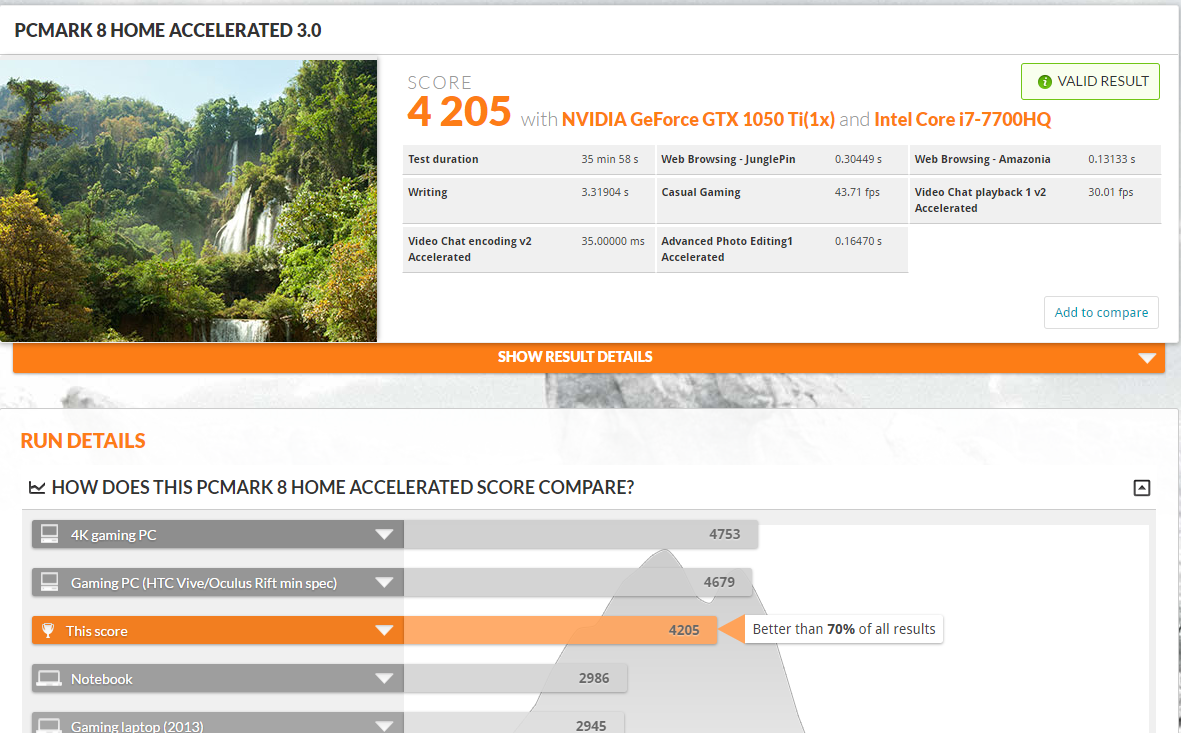Expand the Notebook row arrow
The width and height of the screenshot is (1181, 733).
tap(384, 679)
